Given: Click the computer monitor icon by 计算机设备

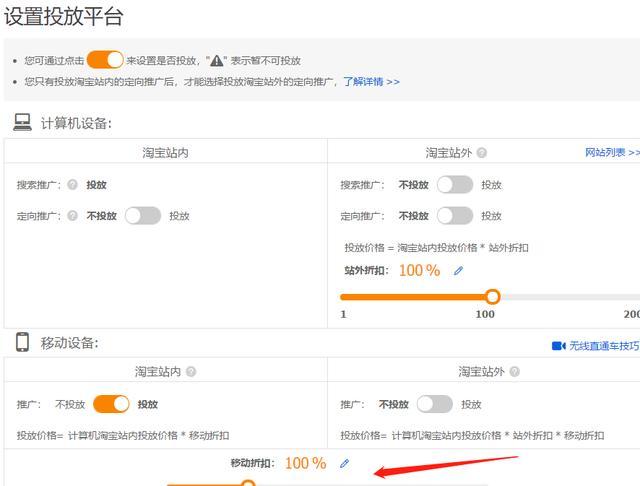Looking at the screenshot, I should 22,123.
